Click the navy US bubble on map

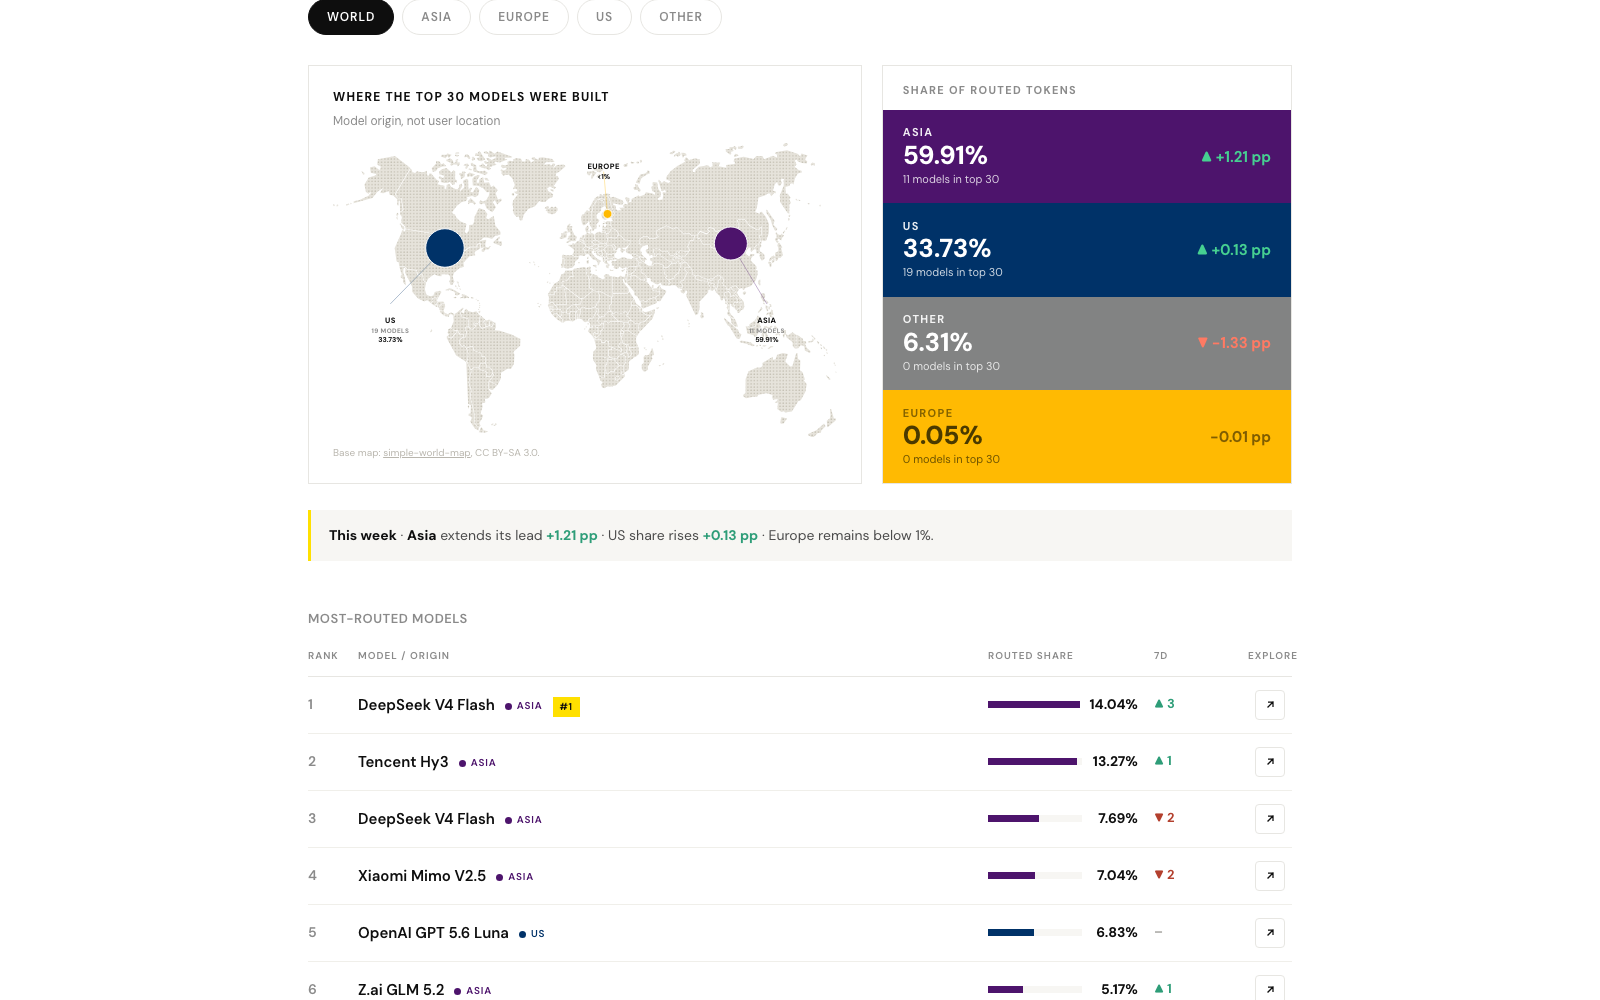445,248
